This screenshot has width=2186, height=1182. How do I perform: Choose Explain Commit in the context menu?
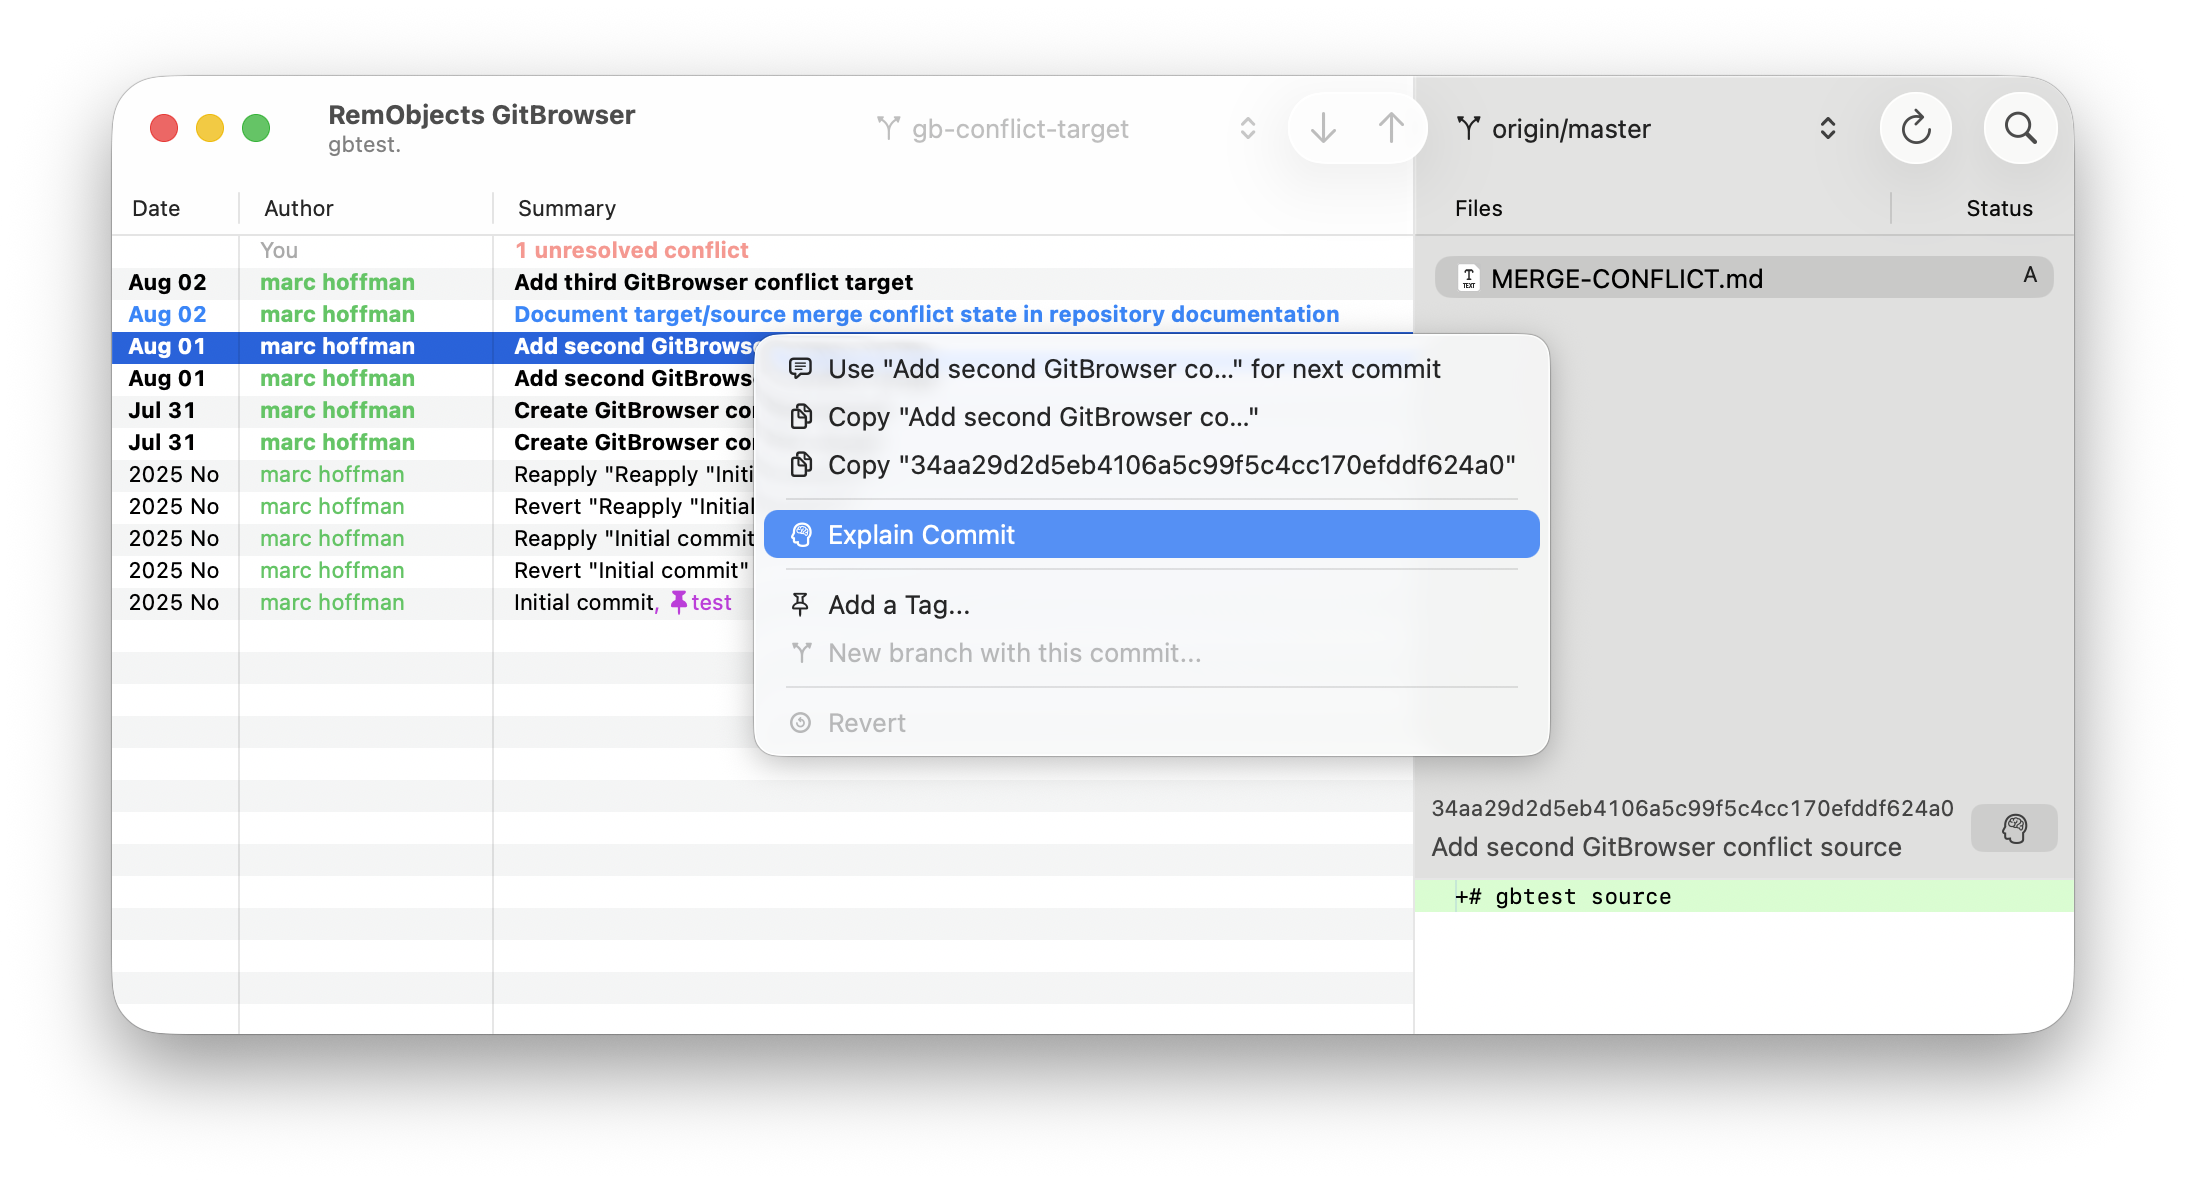coord(1151,535)
